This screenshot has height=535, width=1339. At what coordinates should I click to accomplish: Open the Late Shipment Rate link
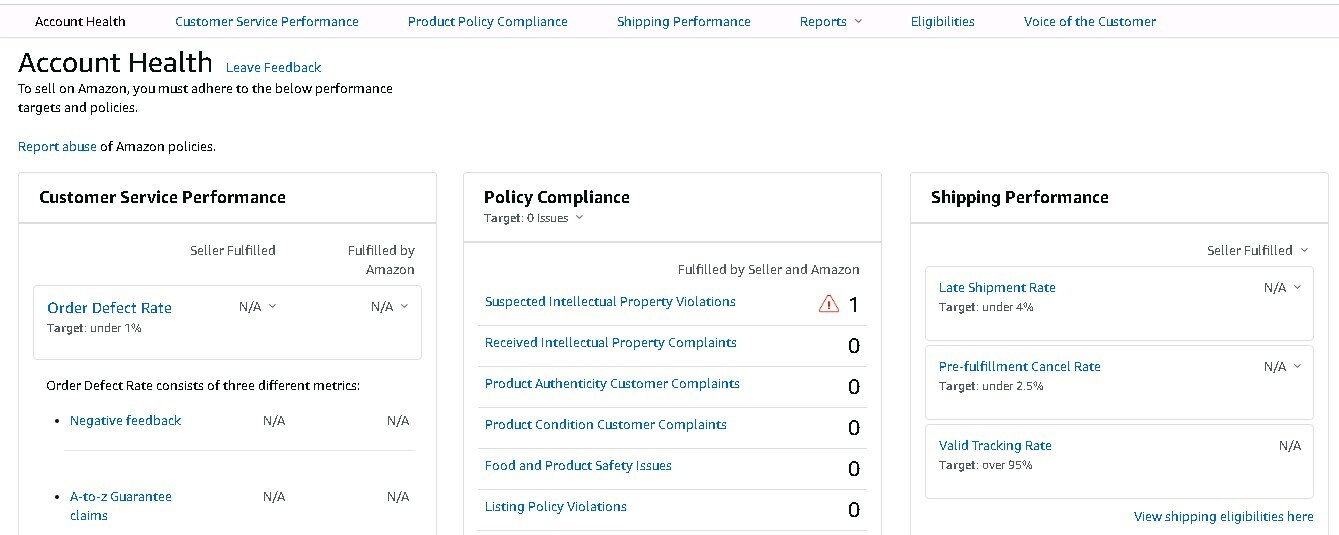click(997, 288)
